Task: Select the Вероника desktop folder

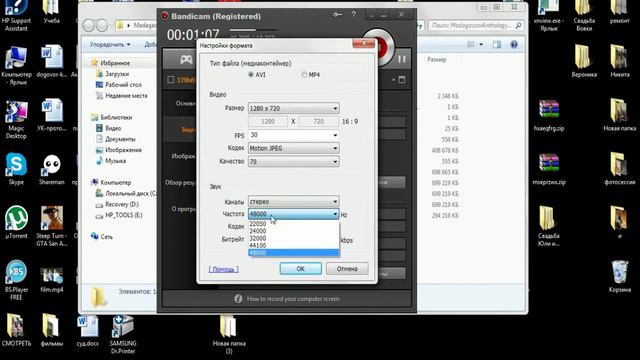Action: coord(584,61)
